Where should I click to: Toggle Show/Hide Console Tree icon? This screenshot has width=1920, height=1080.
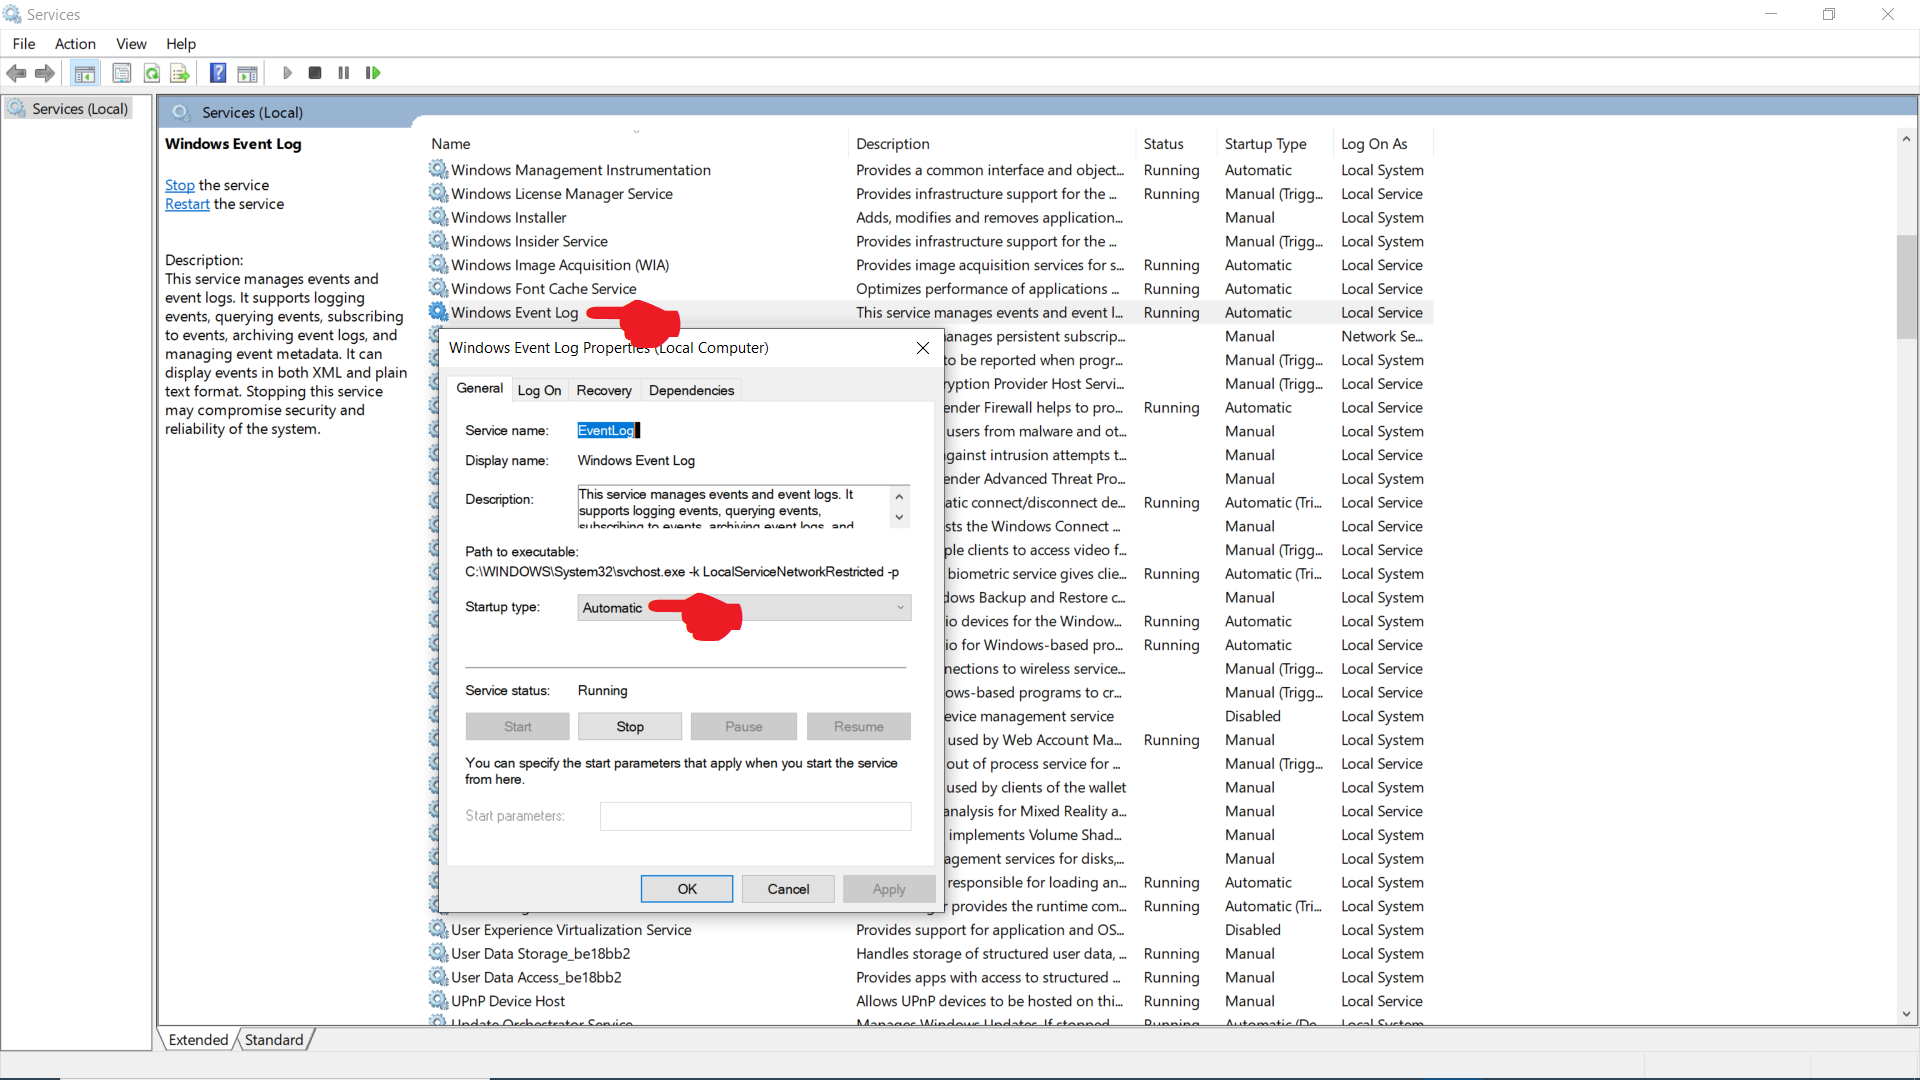click(x=85, y=73)
